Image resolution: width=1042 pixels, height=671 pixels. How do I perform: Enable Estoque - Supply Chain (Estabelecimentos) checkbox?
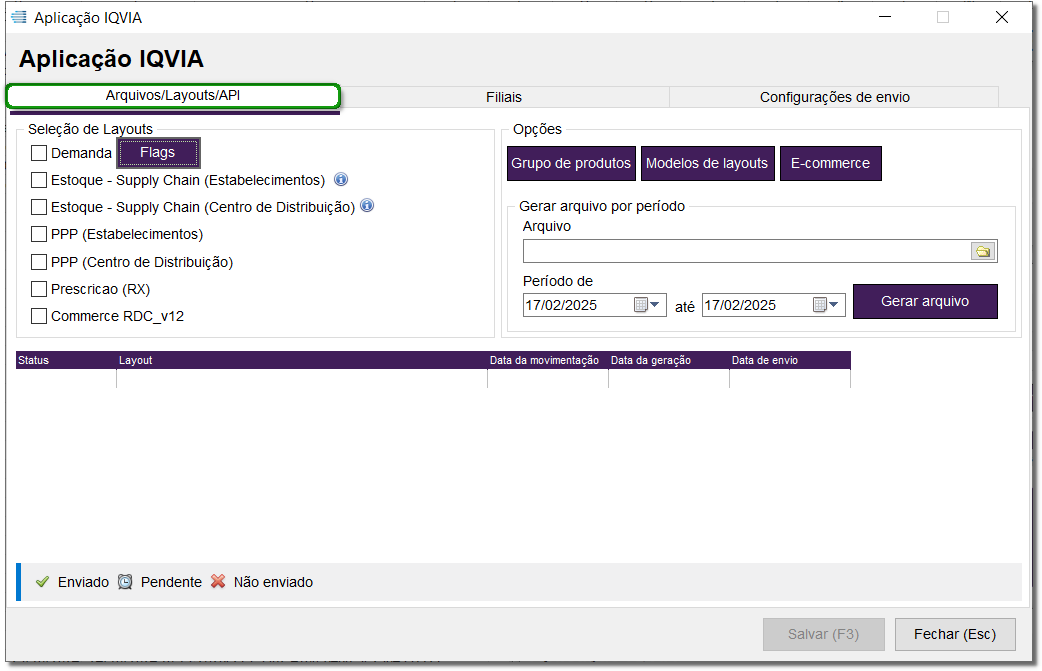click(39, 180)
